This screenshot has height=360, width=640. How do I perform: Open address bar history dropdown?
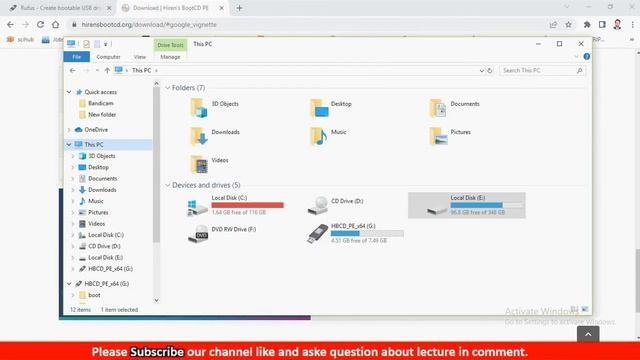coord(482,71)
